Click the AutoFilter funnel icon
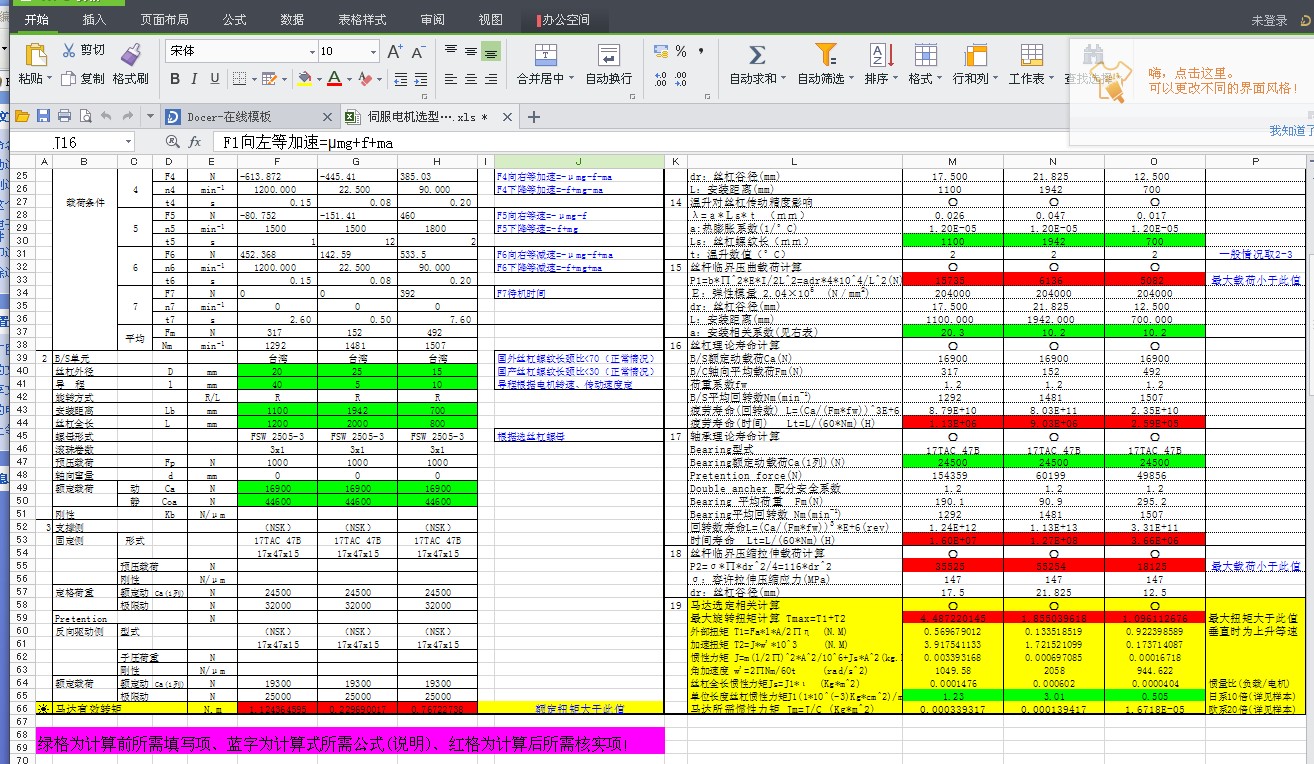 825,54
